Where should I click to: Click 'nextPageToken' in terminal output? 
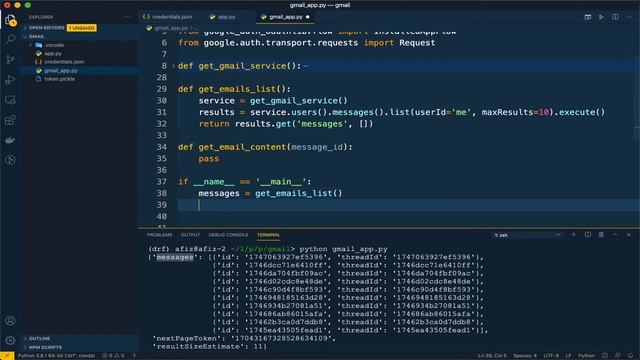[x=188, y=338]
